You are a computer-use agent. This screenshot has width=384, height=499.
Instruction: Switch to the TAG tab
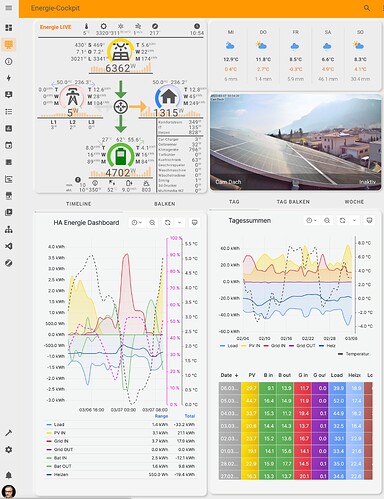click(x=234, y=202)
